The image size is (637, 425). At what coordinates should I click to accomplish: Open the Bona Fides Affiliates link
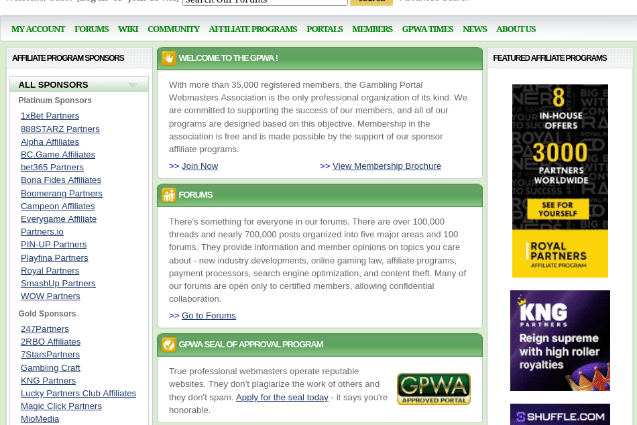61,180
